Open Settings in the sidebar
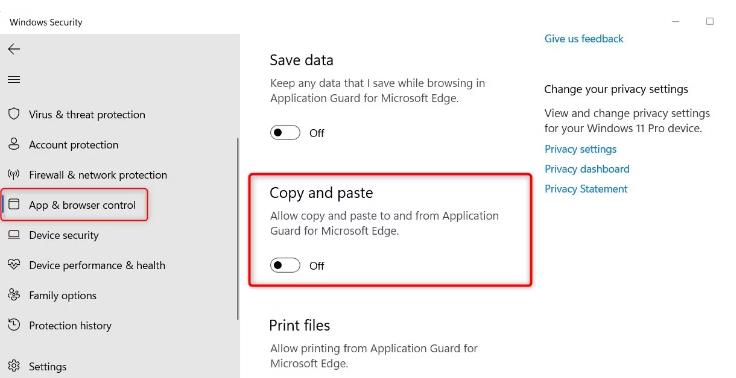The image size is (736, 378). tap(47, 367)
